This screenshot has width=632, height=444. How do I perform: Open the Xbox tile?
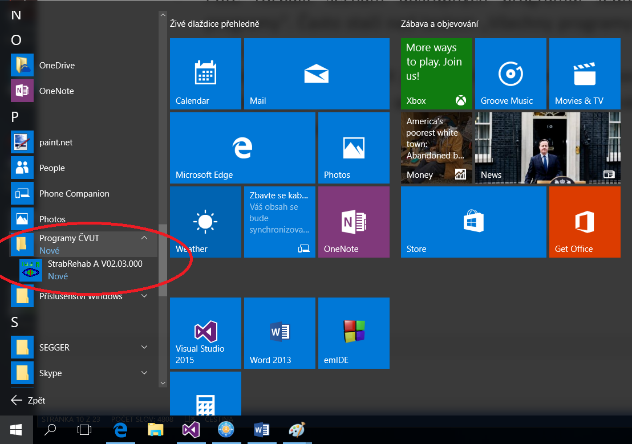pos(436,74)
